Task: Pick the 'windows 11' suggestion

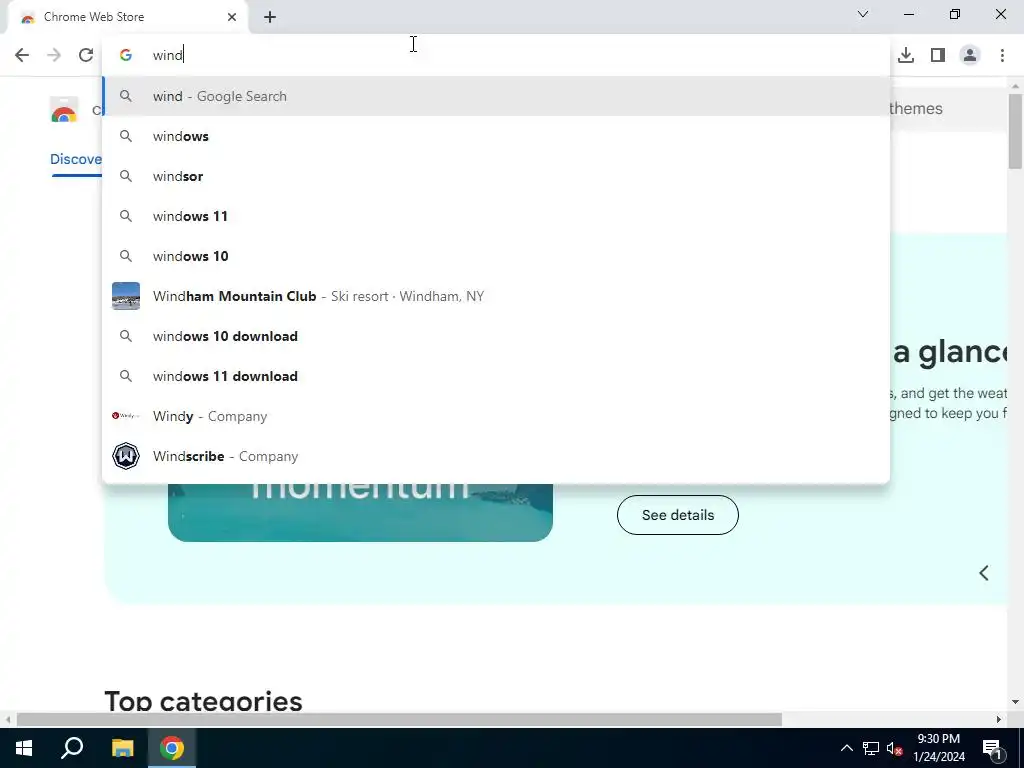Action: 496,216
